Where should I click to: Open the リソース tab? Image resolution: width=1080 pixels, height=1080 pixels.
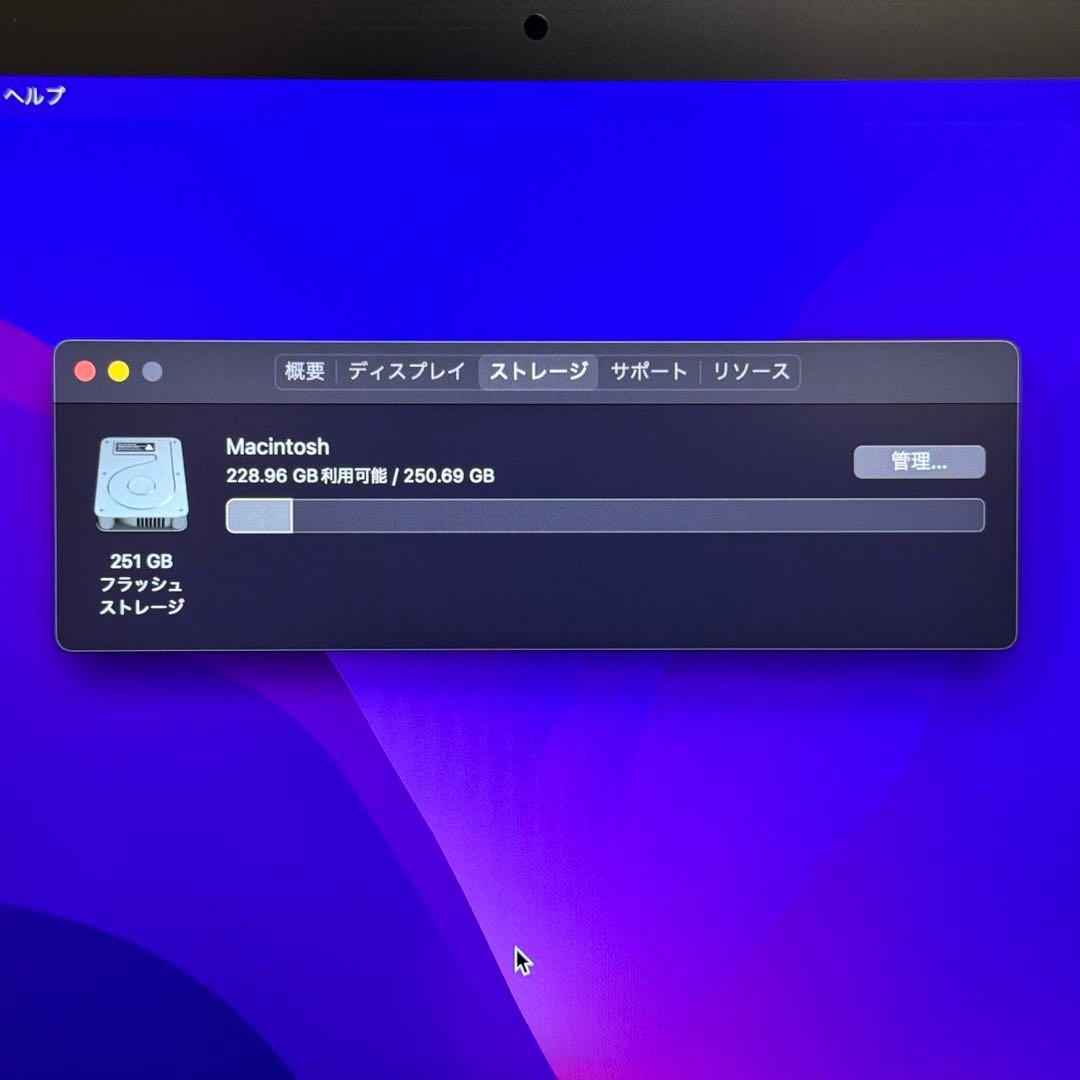click(750, 371)
